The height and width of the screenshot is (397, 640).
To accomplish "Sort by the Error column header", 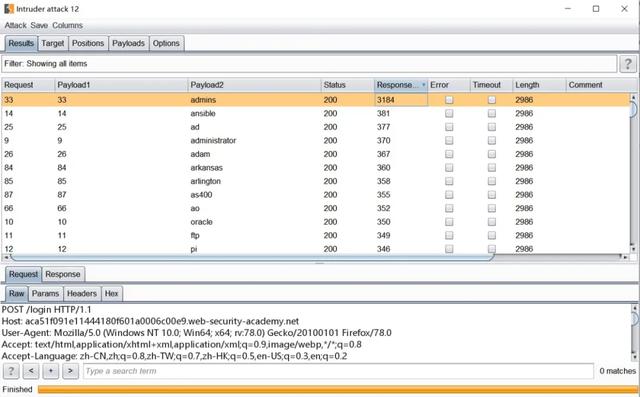I will point(449,85).
